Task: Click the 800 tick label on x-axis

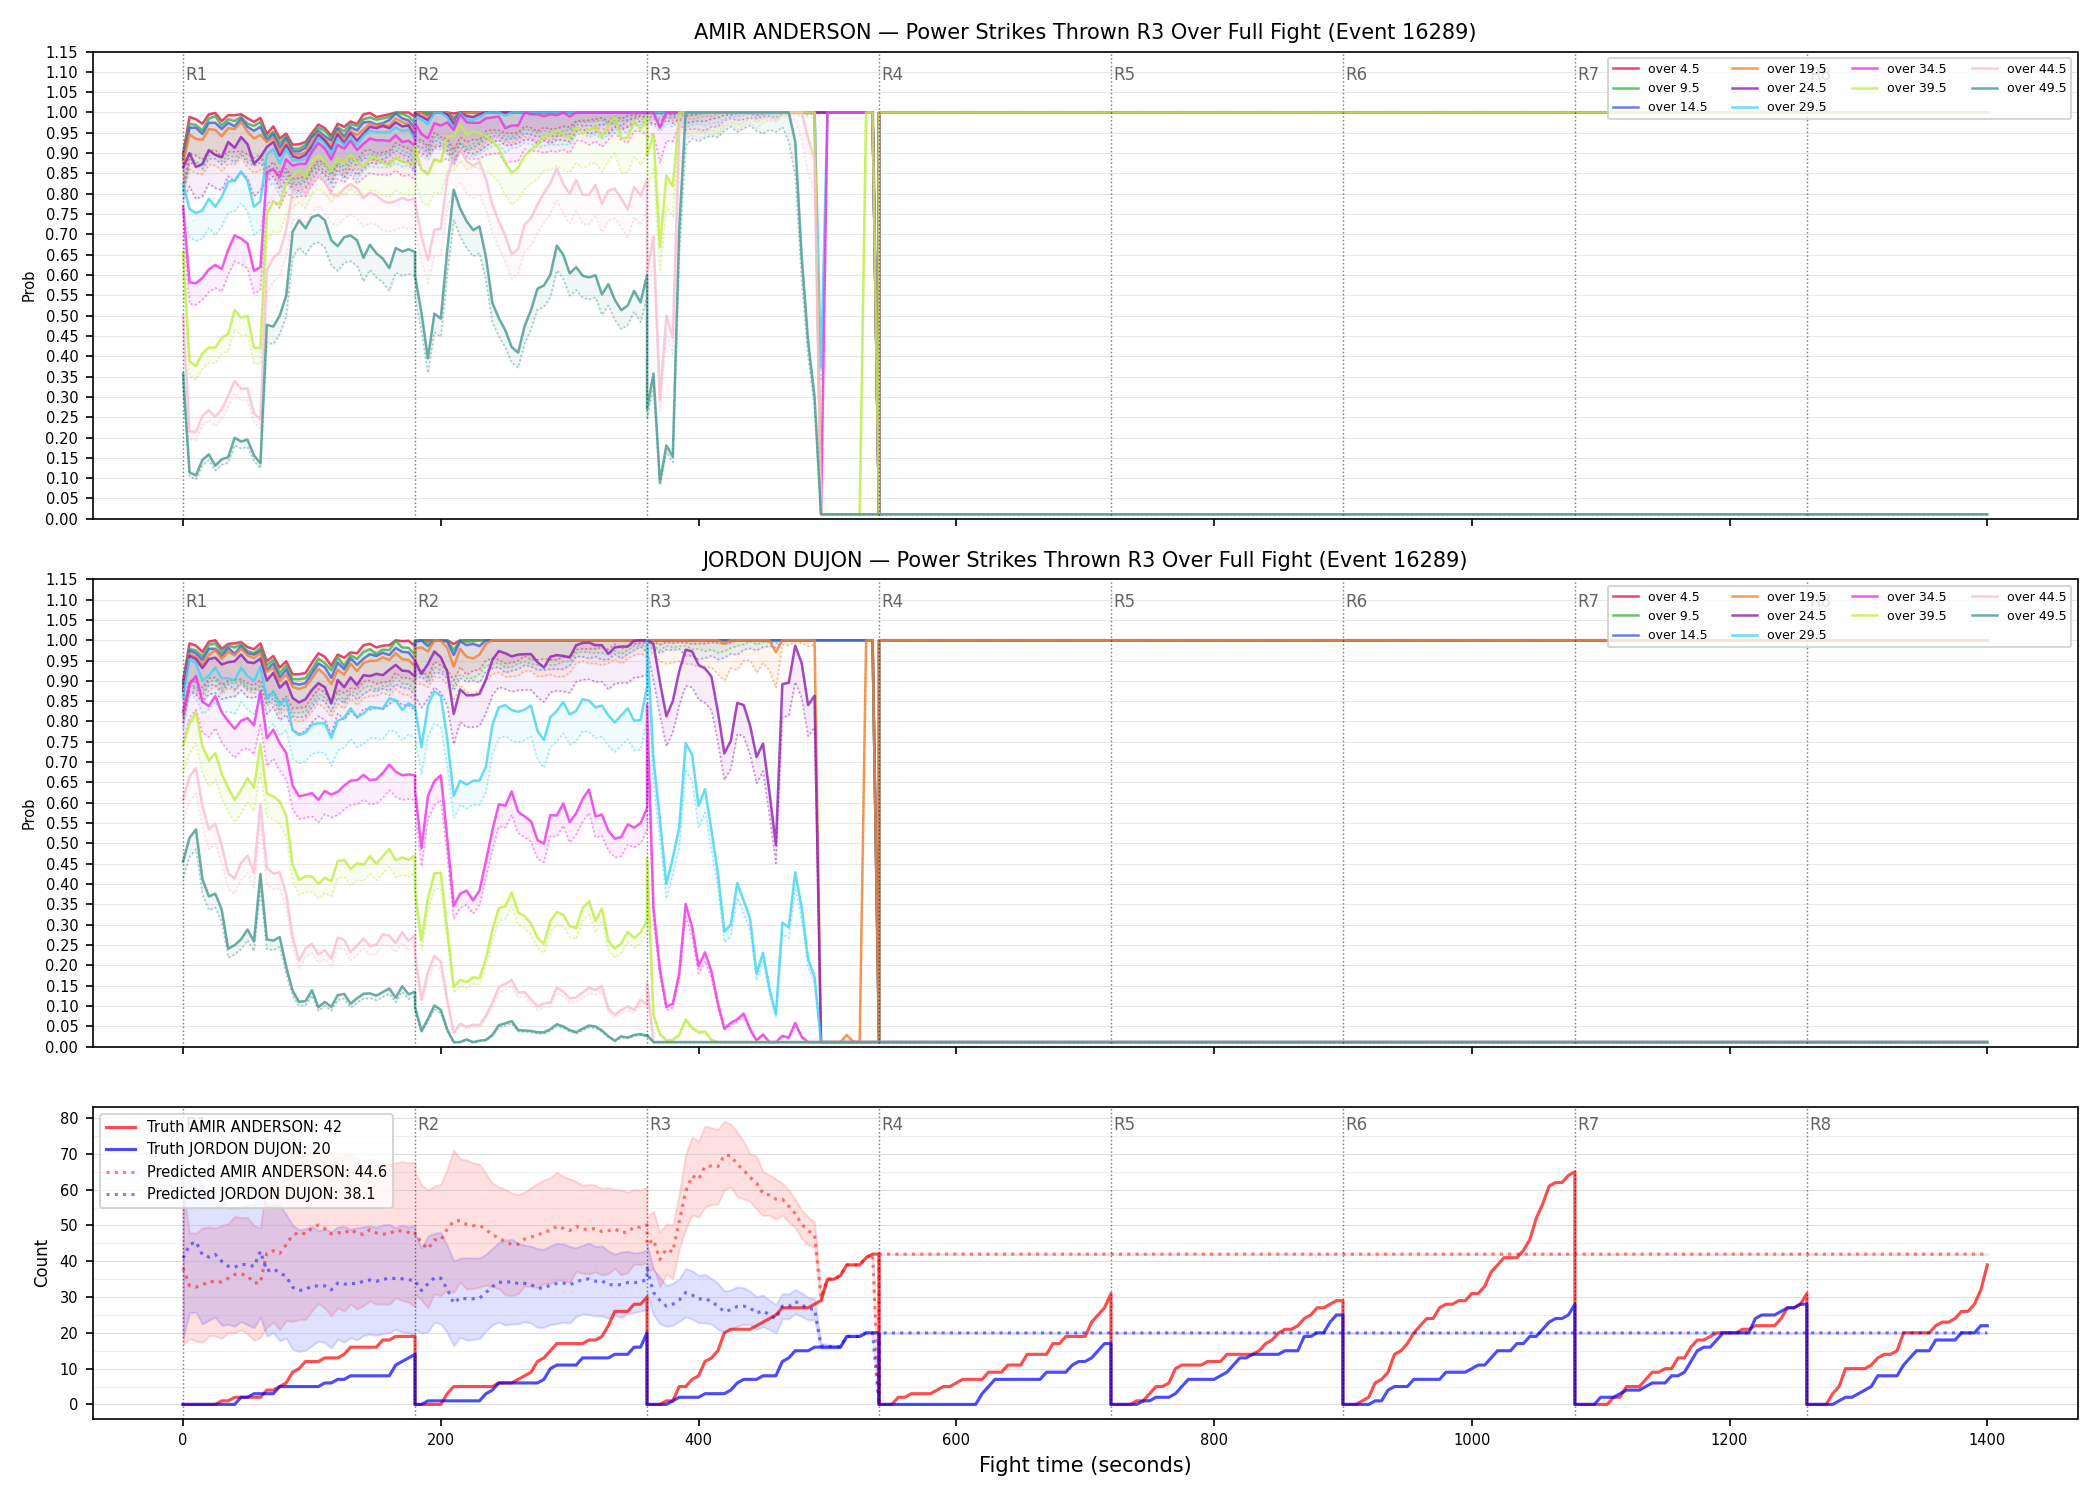Action: pos(1214,1440)
